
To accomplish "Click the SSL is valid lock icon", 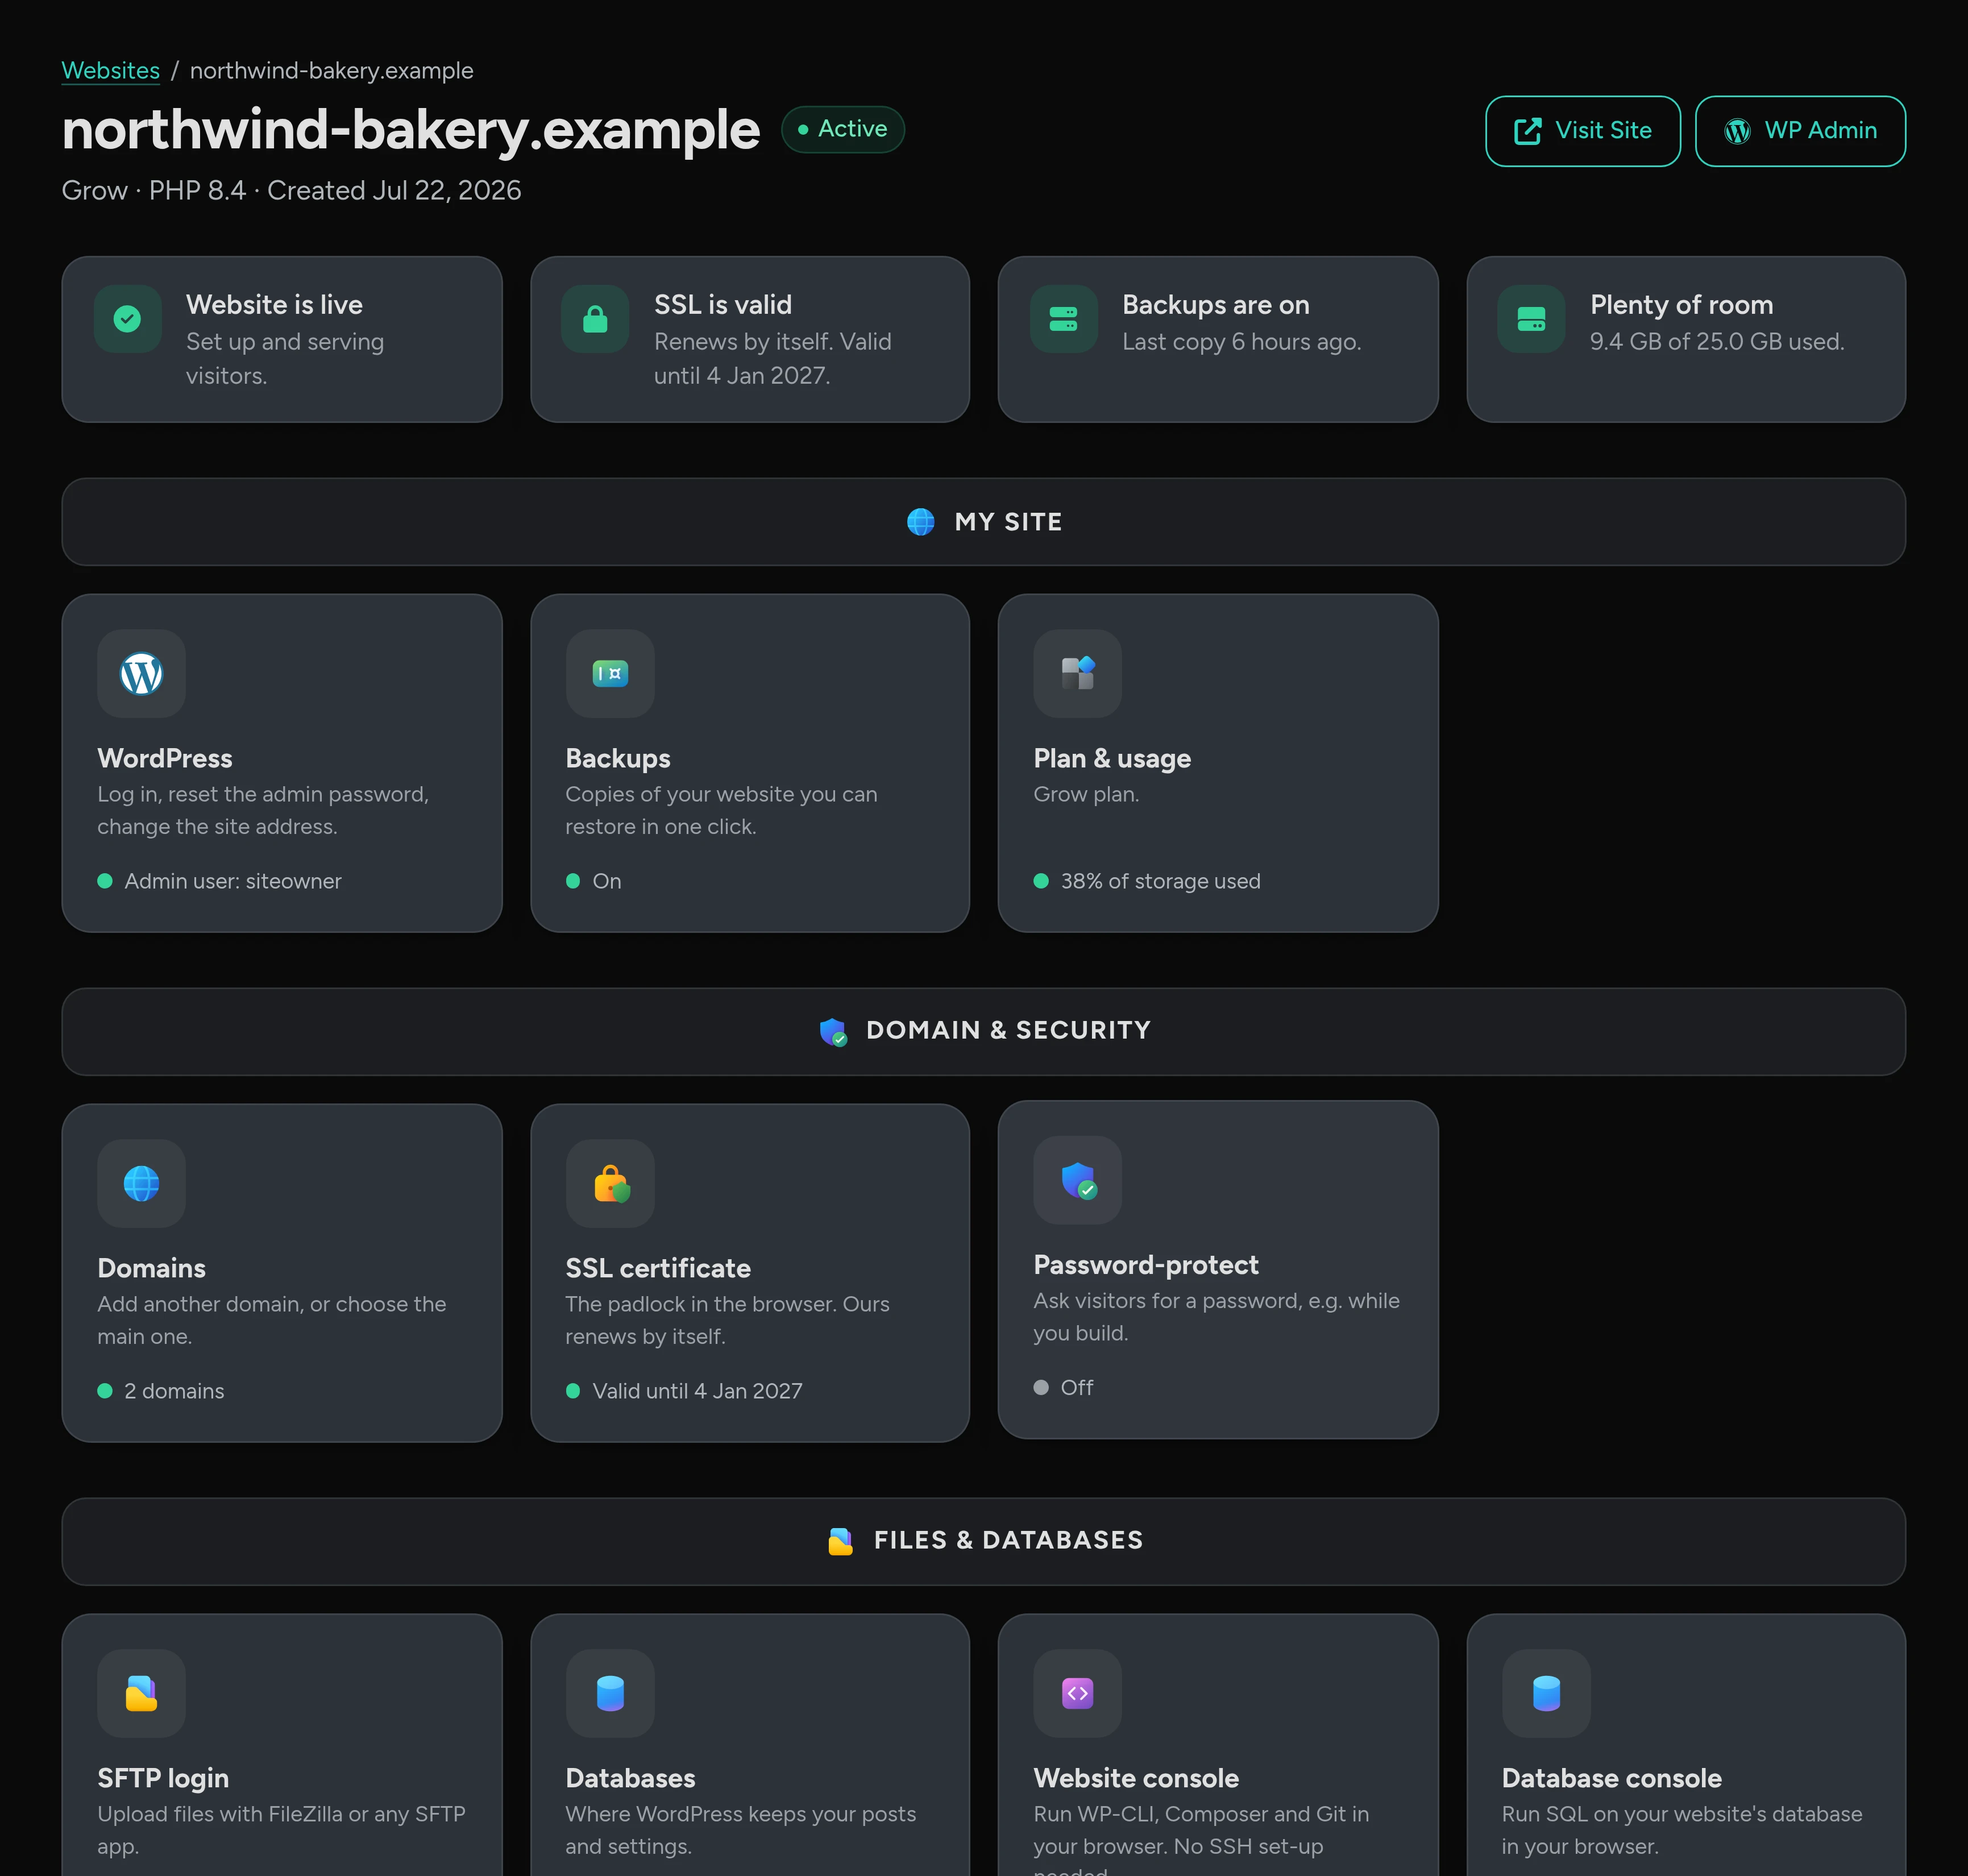I will coord(595,319).
